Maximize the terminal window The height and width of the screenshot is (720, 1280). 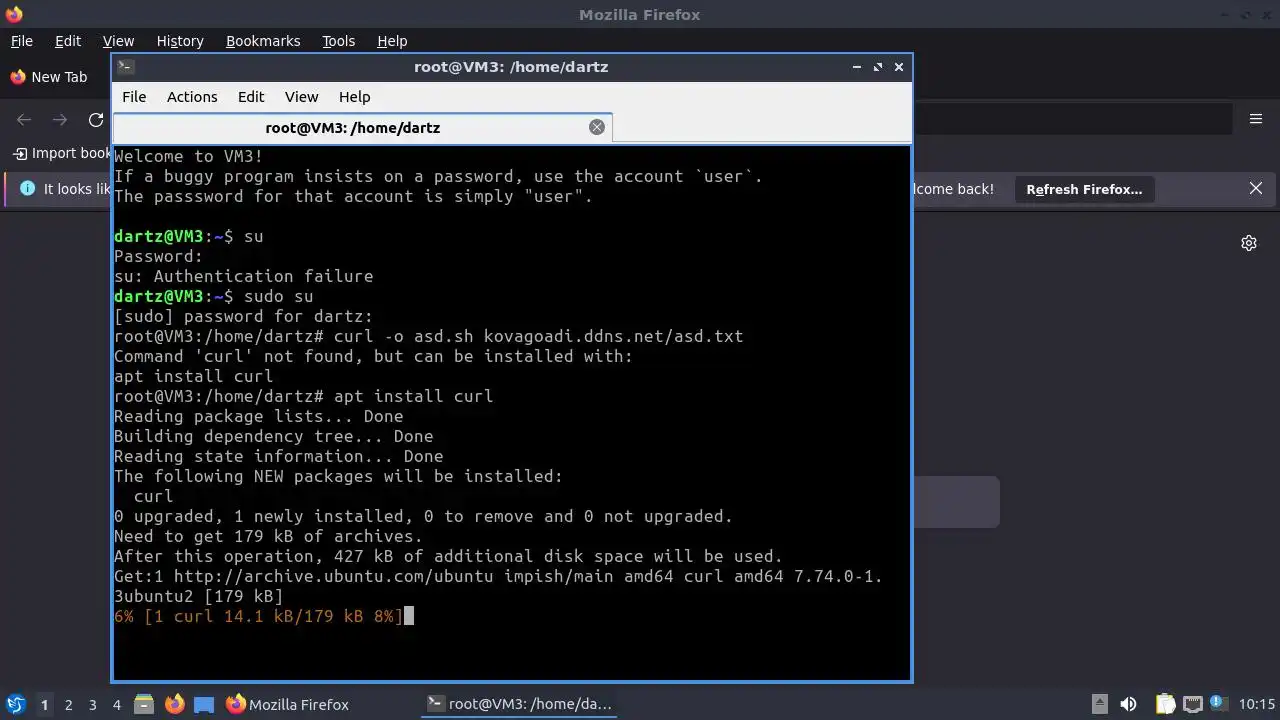tap(877, 67)
